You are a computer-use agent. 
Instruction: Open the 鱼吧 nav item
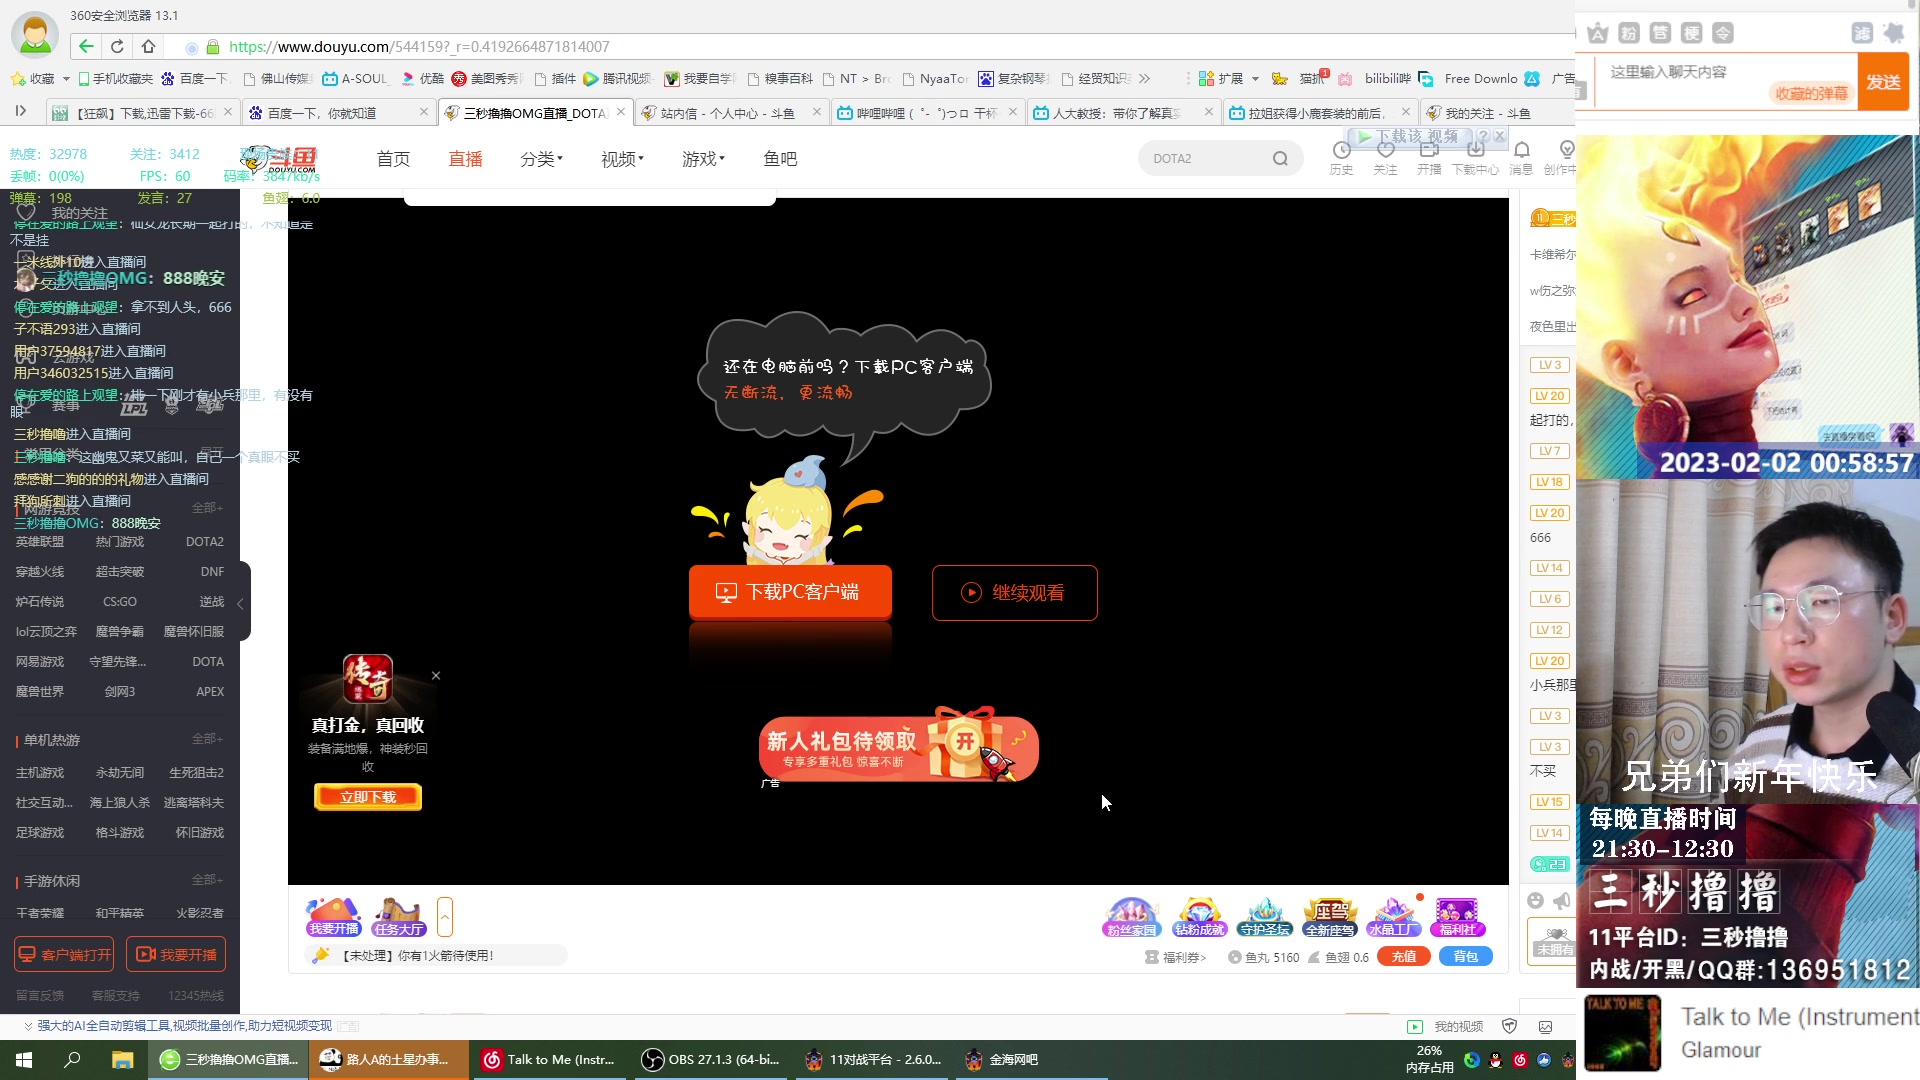tap(780, 159)
